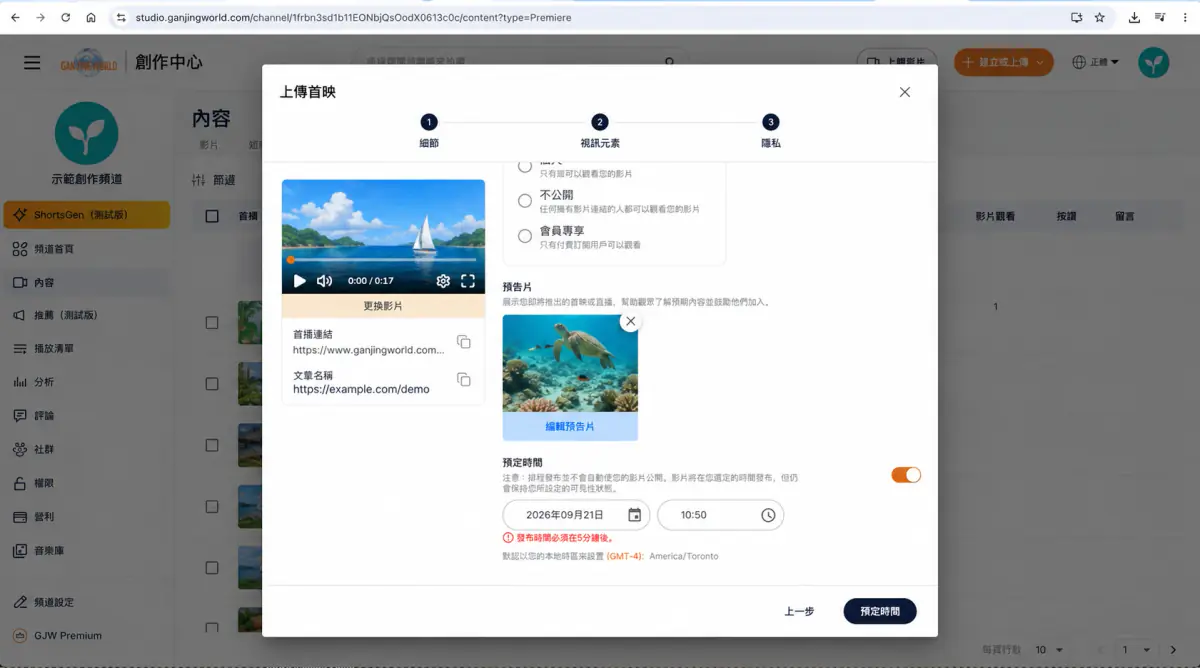Open browser downloads icon

(1134, 17)
